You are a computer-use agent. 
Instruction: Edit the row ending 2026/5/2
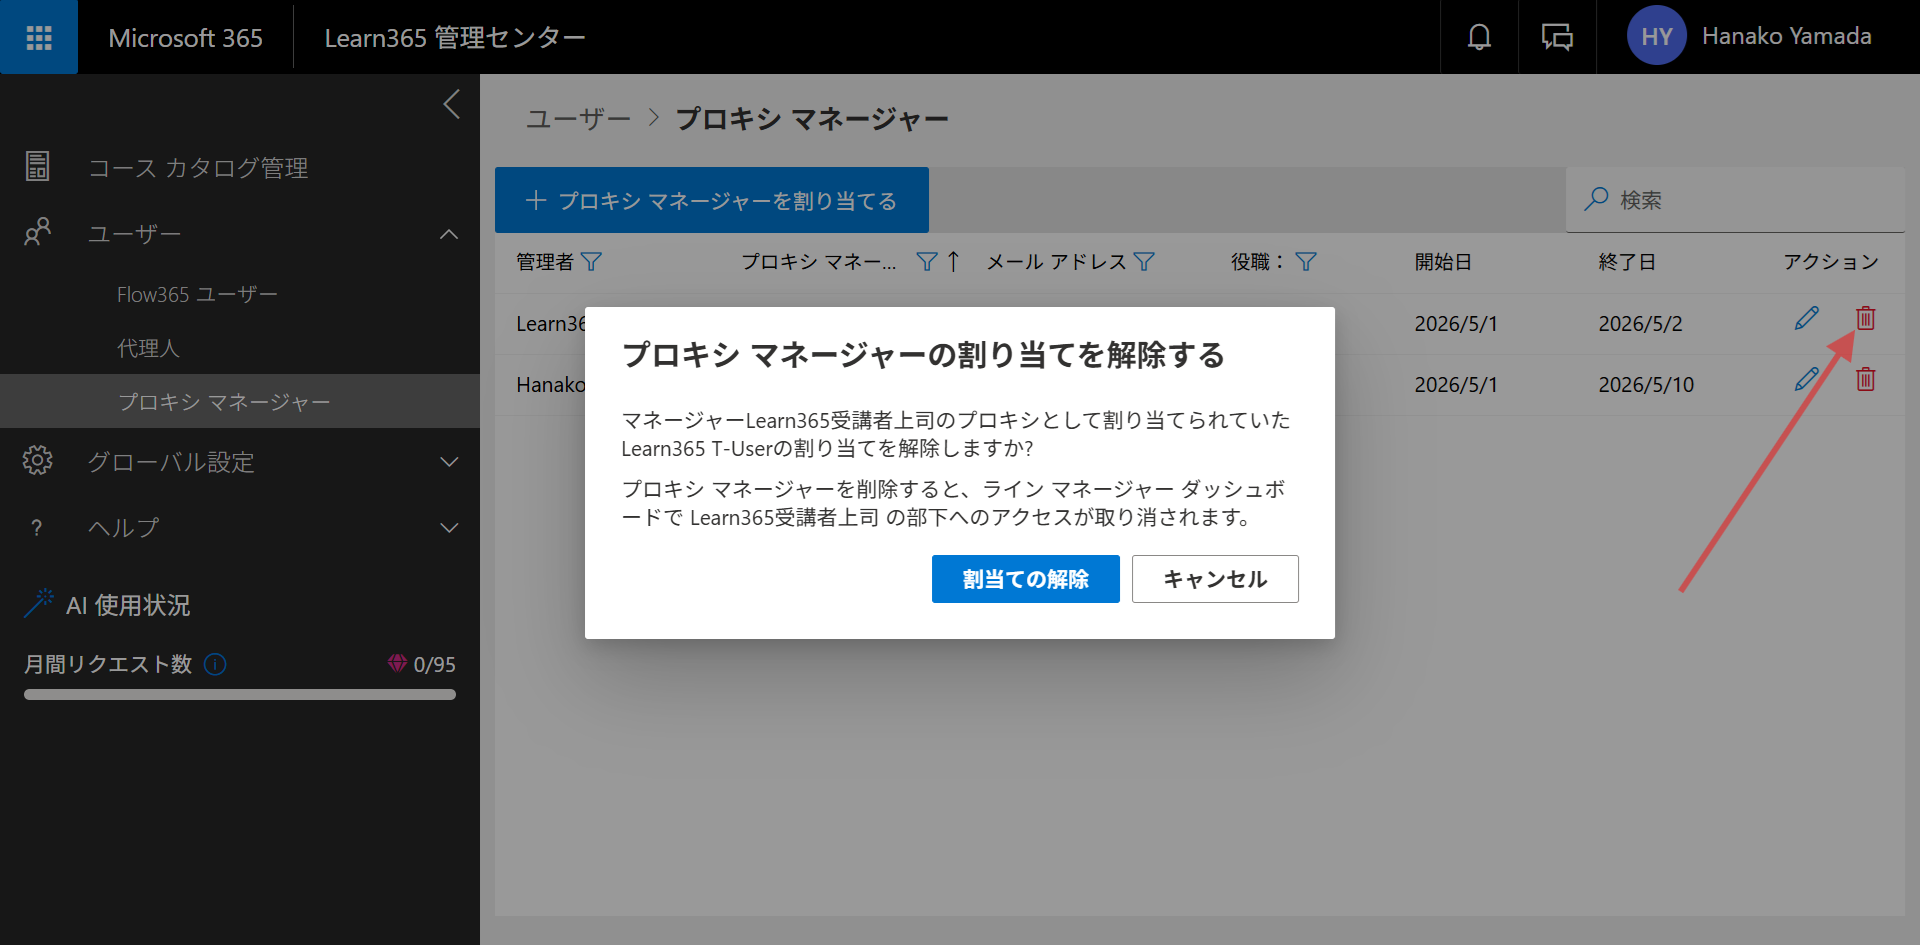pos(1806,319)
